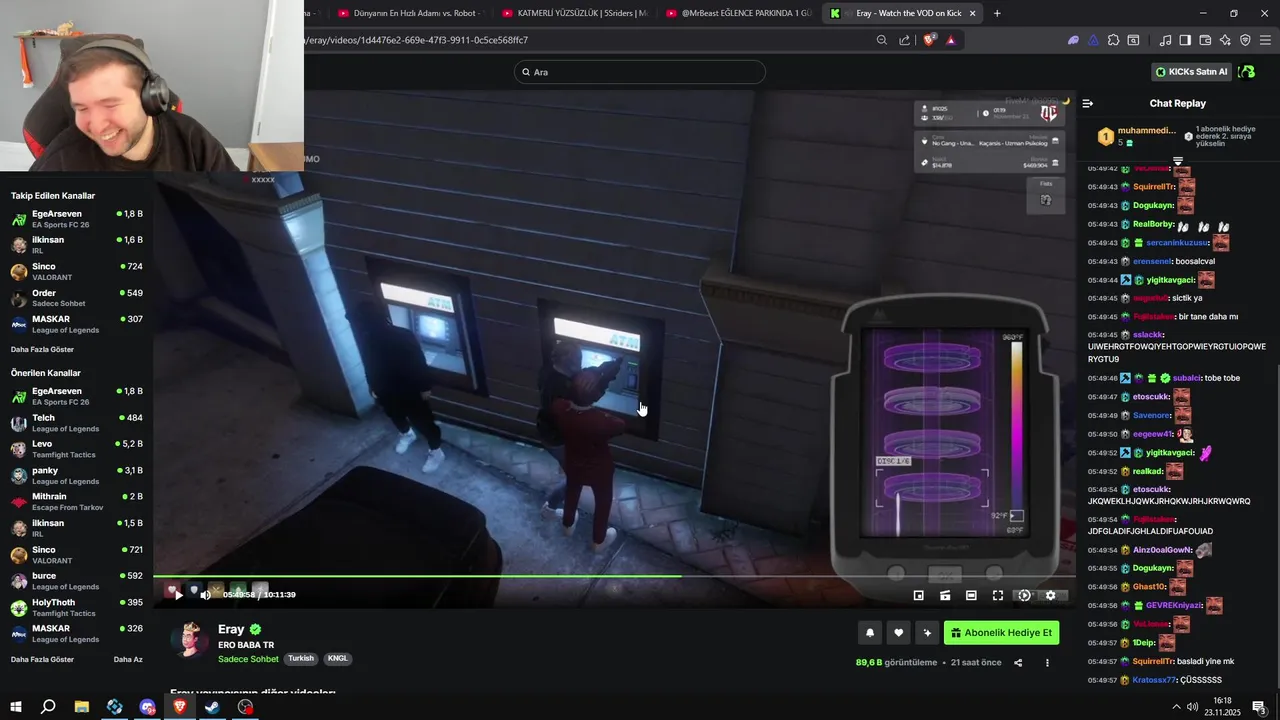Open the music note playlist icon
The height and width of the screenshot is (720, 1280).
point(1165,40)
